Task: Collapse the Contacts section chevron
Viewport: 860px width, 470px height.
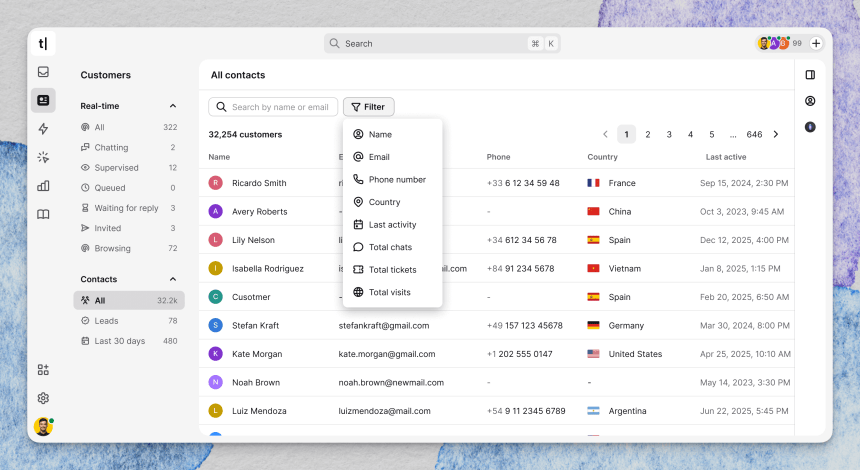Action: 173,279
